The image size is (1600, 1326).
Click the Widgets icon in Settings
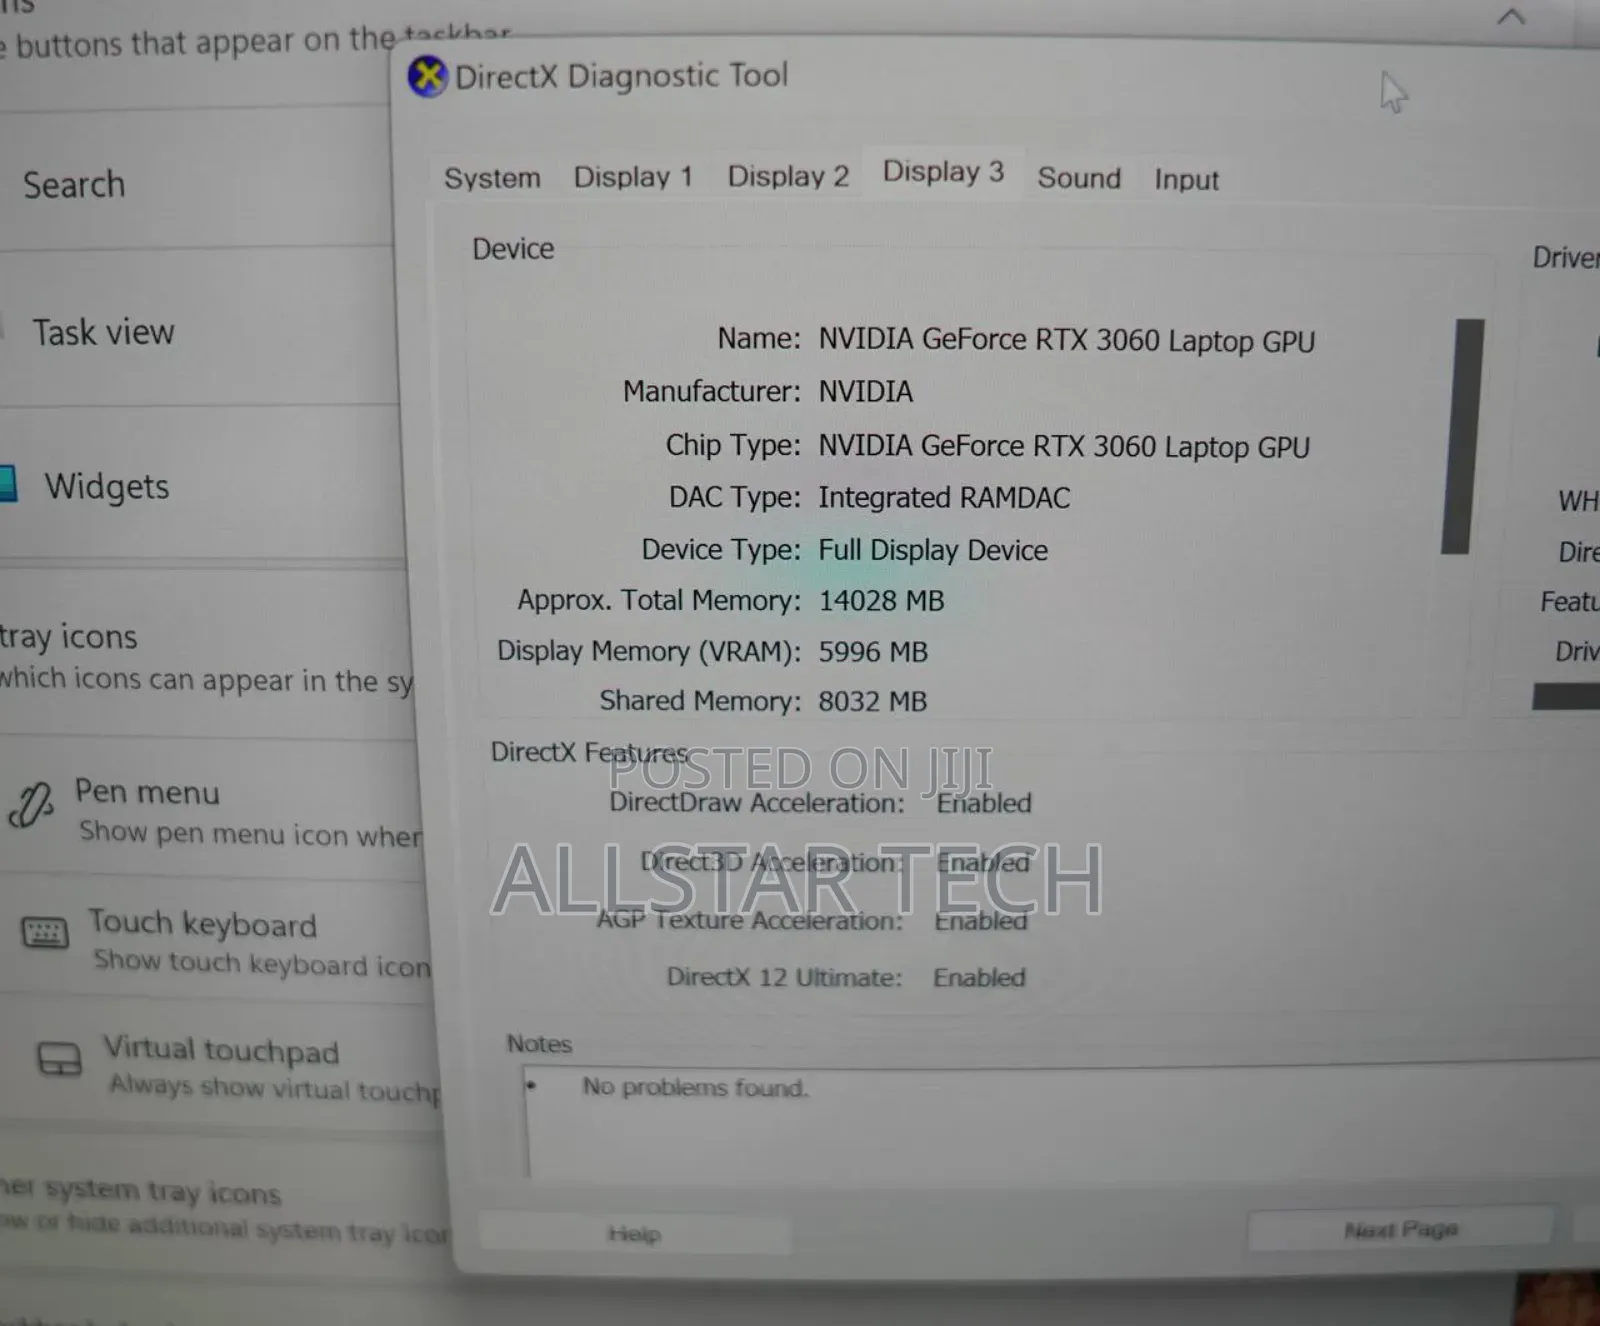point(7,483)
